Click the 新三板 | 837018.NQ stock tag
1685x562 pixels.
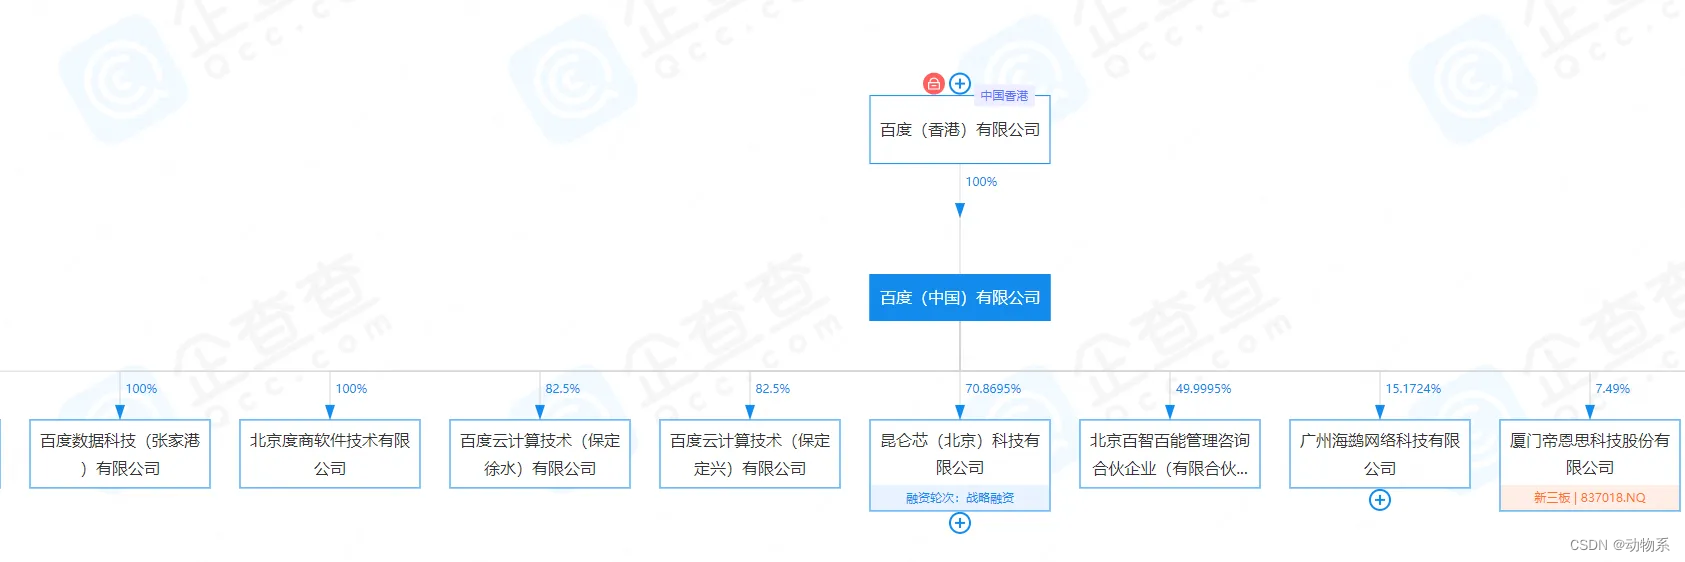pos(1590,498)
